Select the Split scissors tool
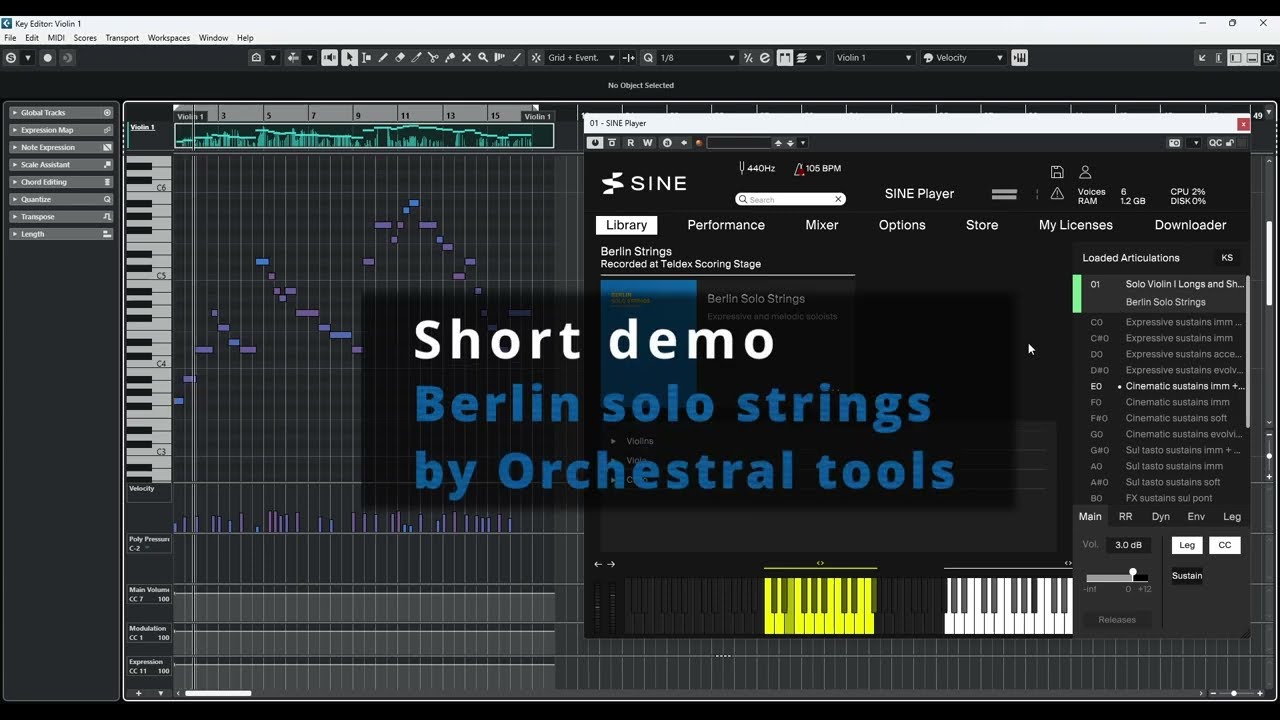Viewport: 1280px width, 720px height. coord(433,58)
